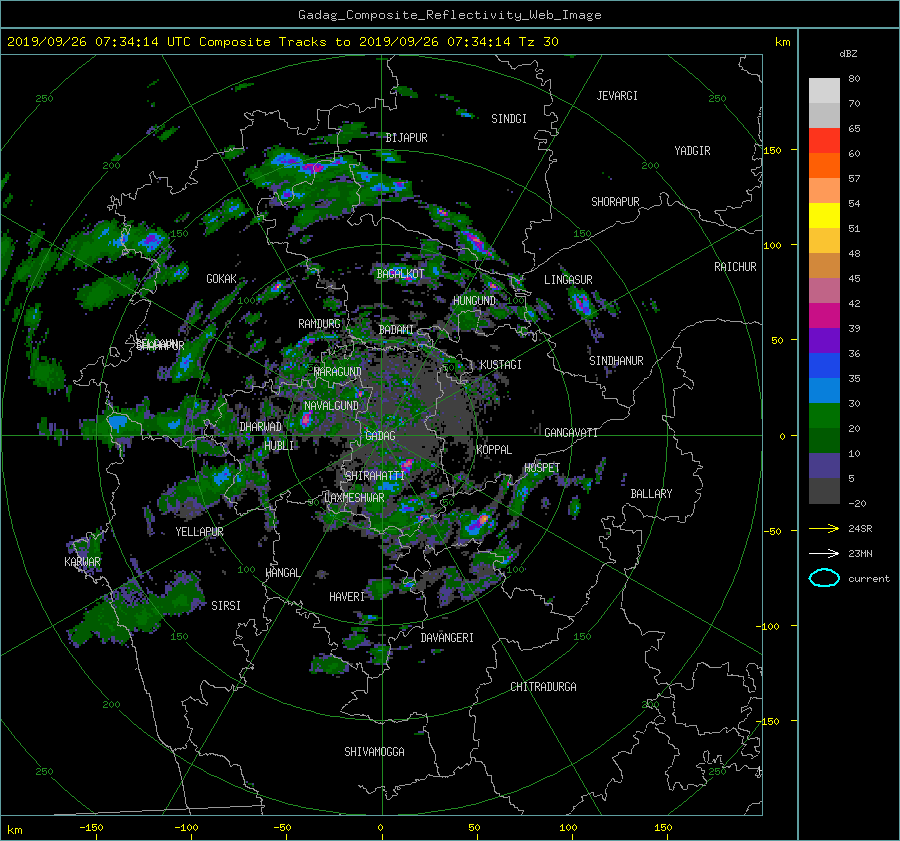The height and width of the screenshot is (841, 900).
Task: Select the green 30 dBZ color swatch
Action: click(x=824, y=415)
